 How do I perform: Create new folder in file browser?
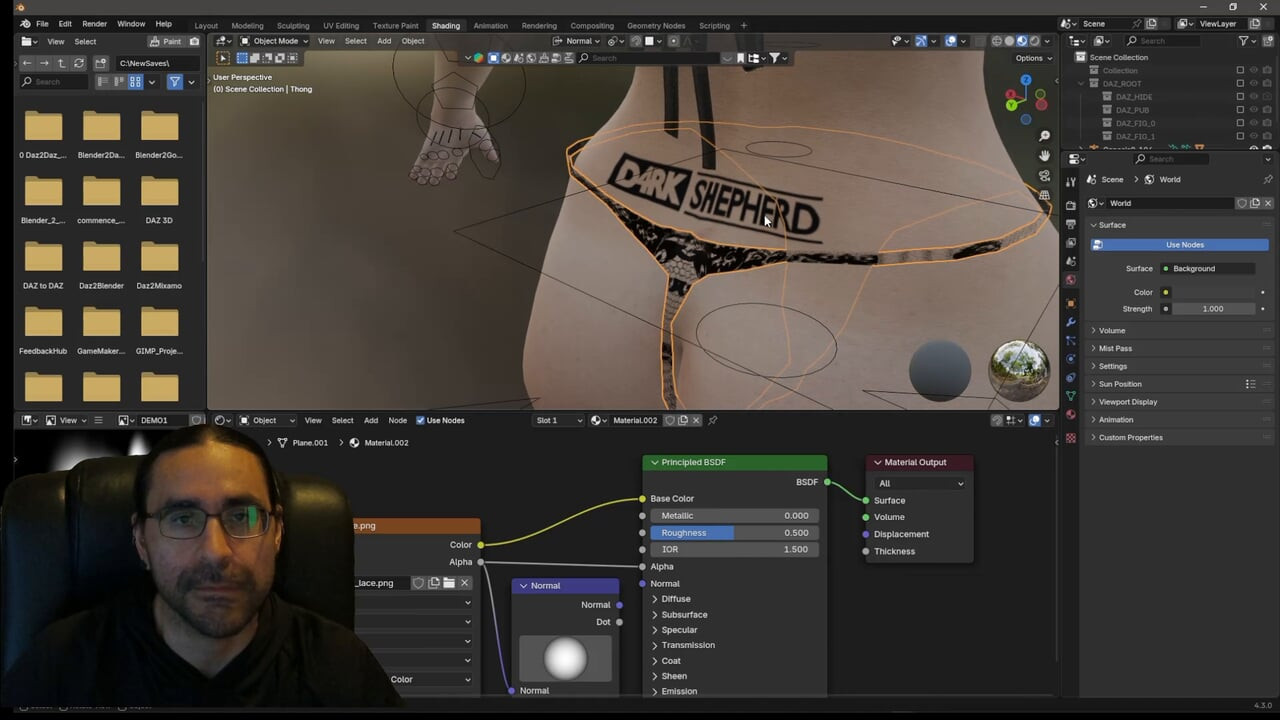point(101,63)
